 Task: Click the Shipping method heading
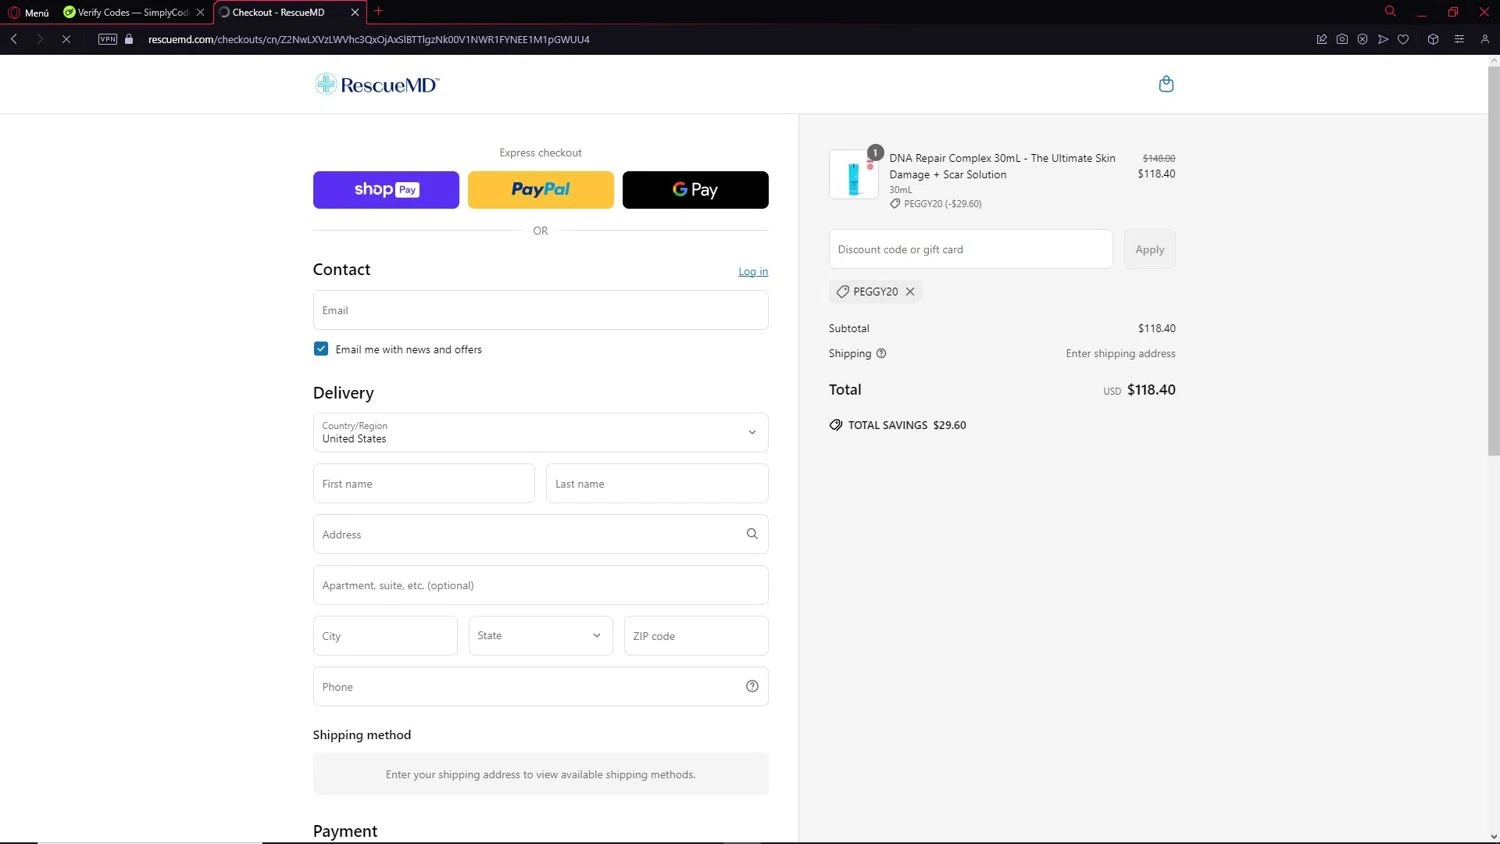[362, 735]
